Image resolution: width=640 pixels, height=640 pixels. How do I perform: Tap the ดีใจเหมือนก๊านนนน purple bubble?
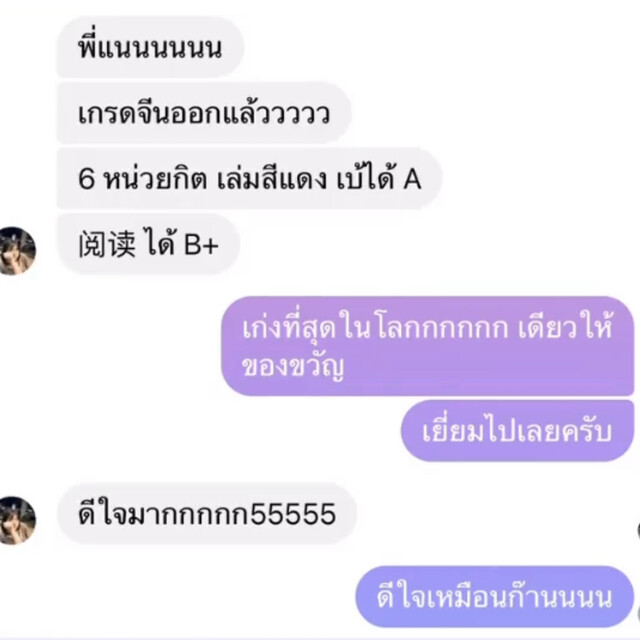495,597
